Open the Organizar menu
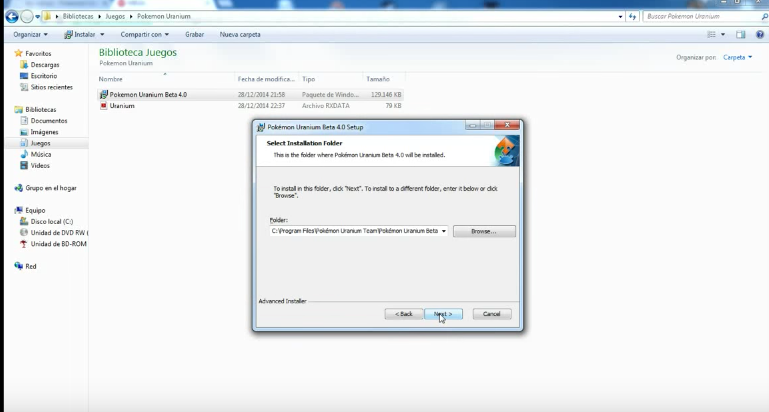The width and height of the screenshot is (769, 412). click(x=30, y=34)
